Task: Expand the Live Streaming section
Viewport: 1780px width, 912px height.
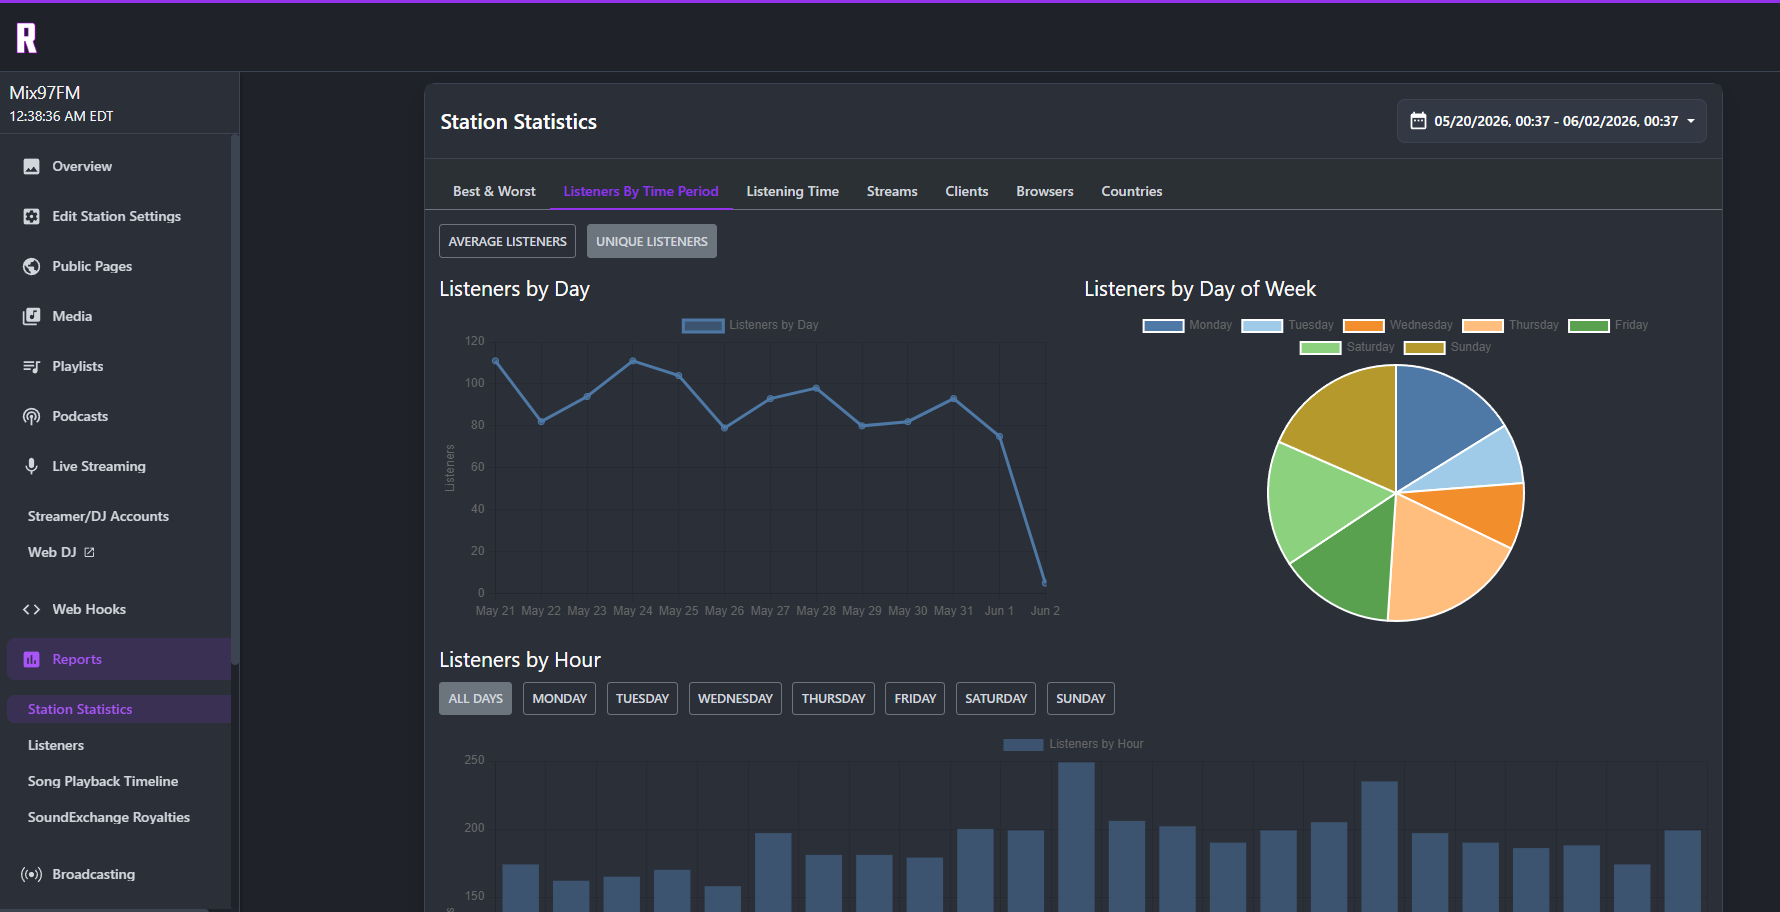Action: [x=119, y=466]
